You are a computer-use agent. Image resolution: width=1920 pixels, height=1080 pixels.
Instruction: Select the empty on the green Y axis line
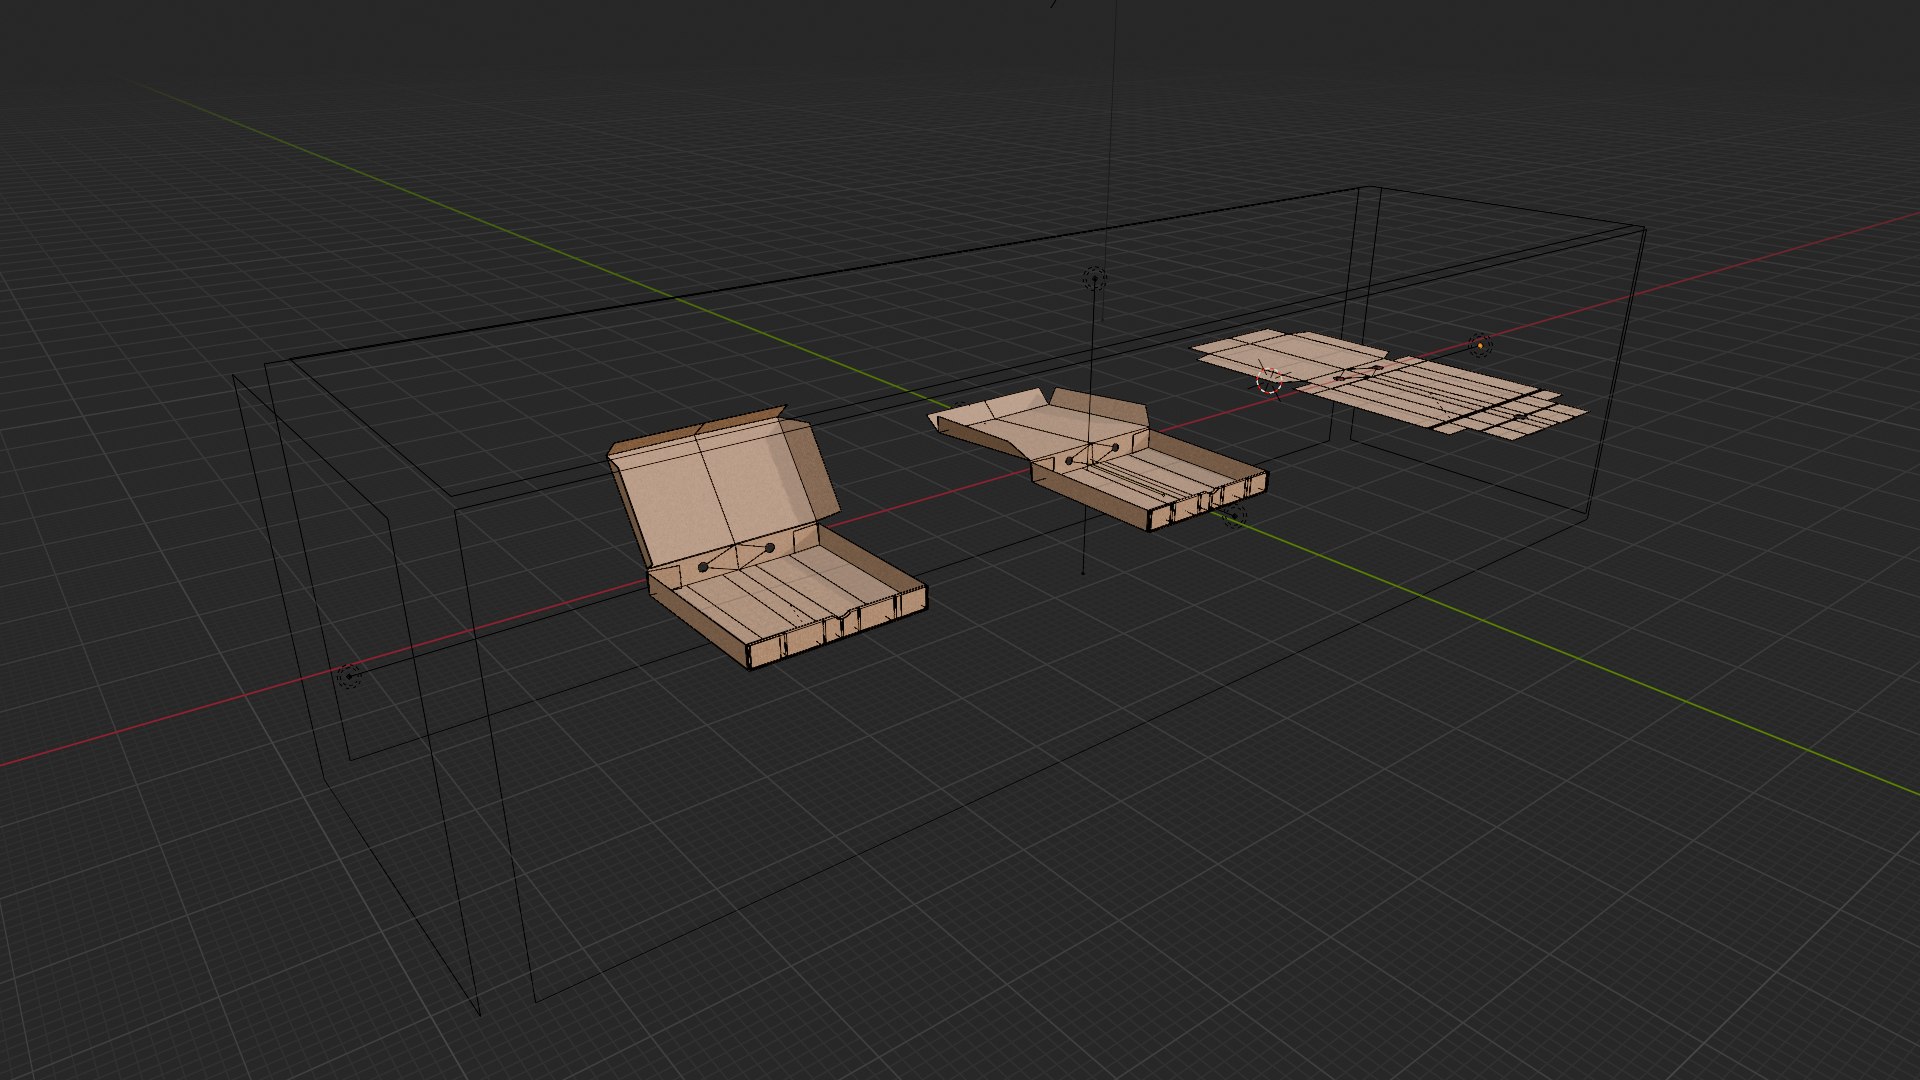1235,515
